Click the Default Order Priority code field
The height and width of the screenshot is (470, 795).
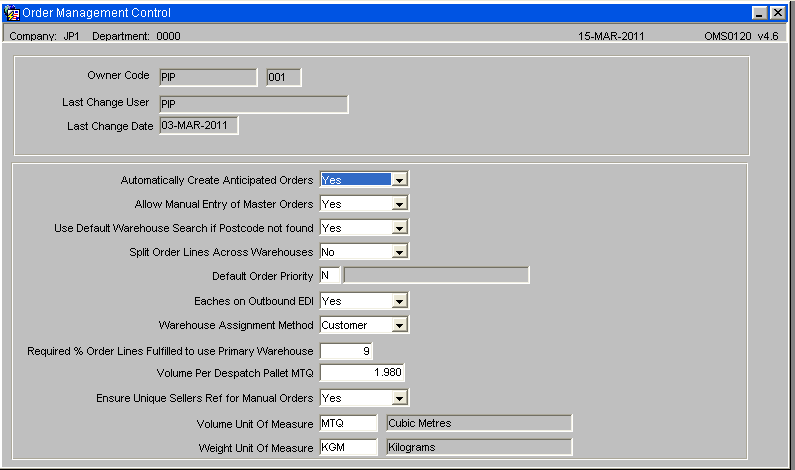coord(330,275)
